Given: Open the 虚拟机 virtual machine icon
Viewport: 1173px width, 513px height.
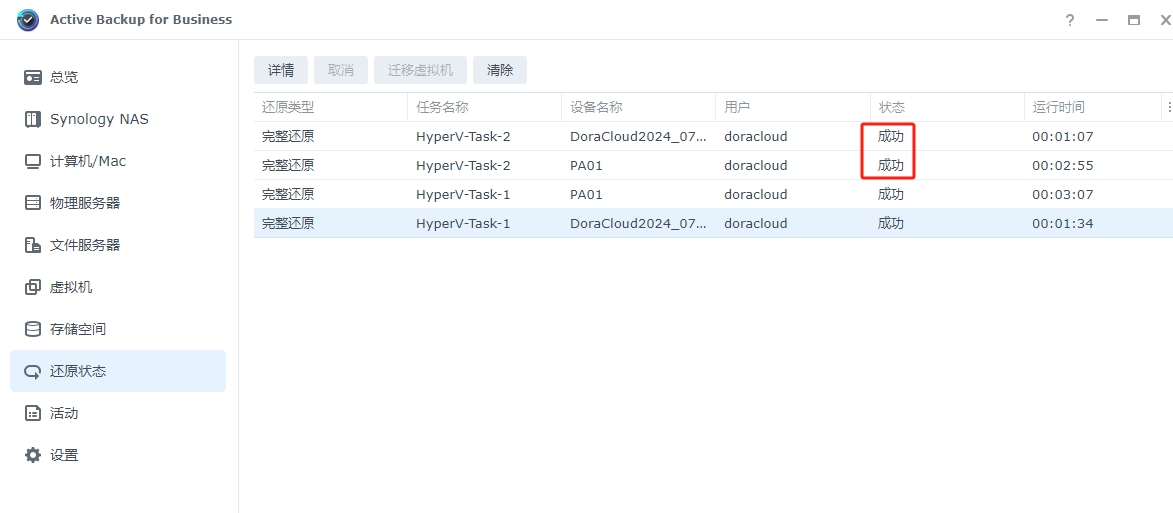Looking at the screenshot, I should pos(33,287).
